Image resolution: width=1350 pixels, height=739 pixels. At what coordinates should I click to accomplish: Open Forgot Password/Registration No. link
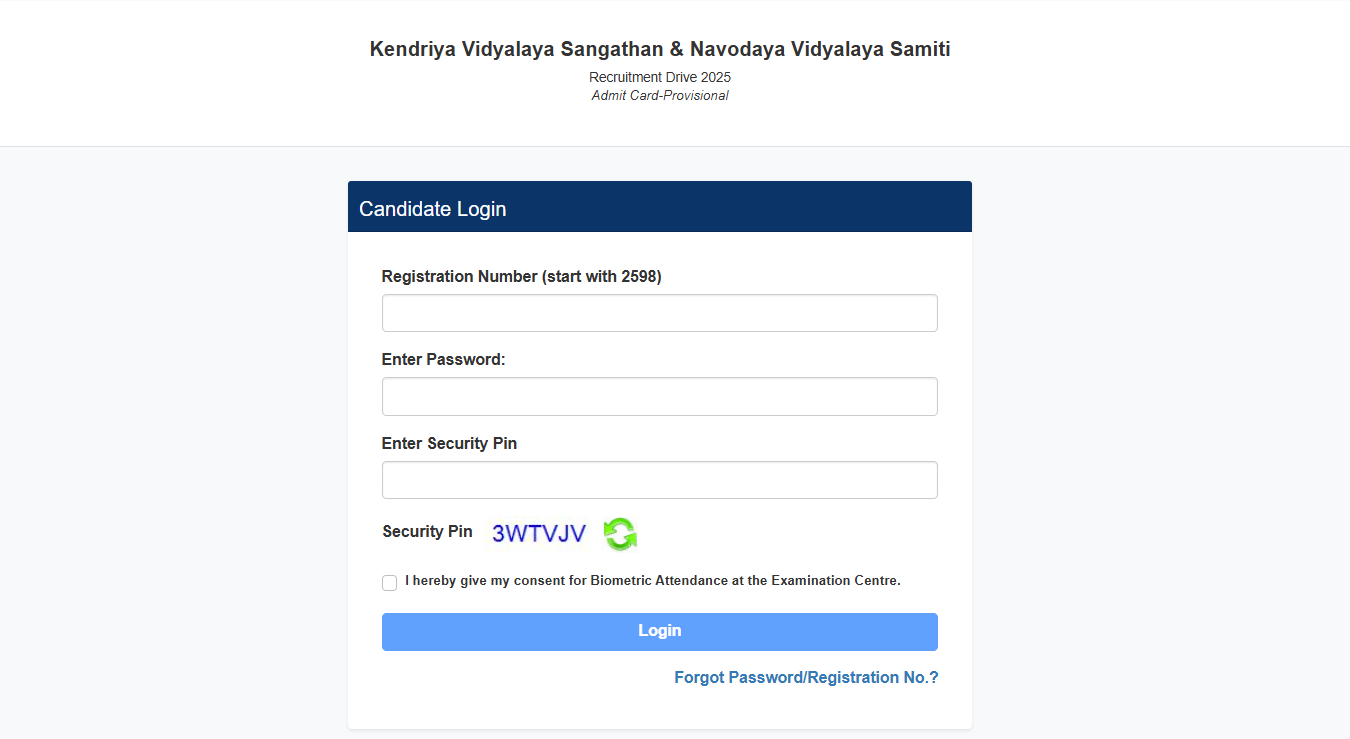[x=805, y=677]
